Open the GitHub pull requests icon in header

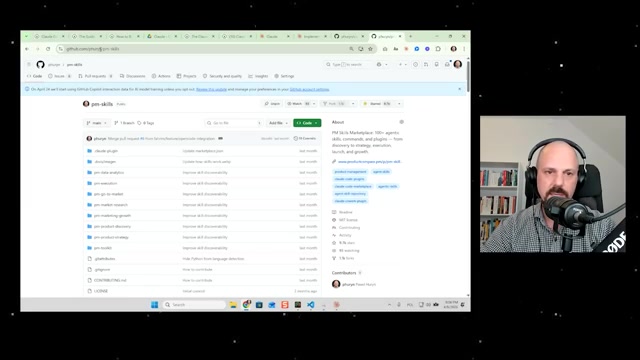[426, 64]
